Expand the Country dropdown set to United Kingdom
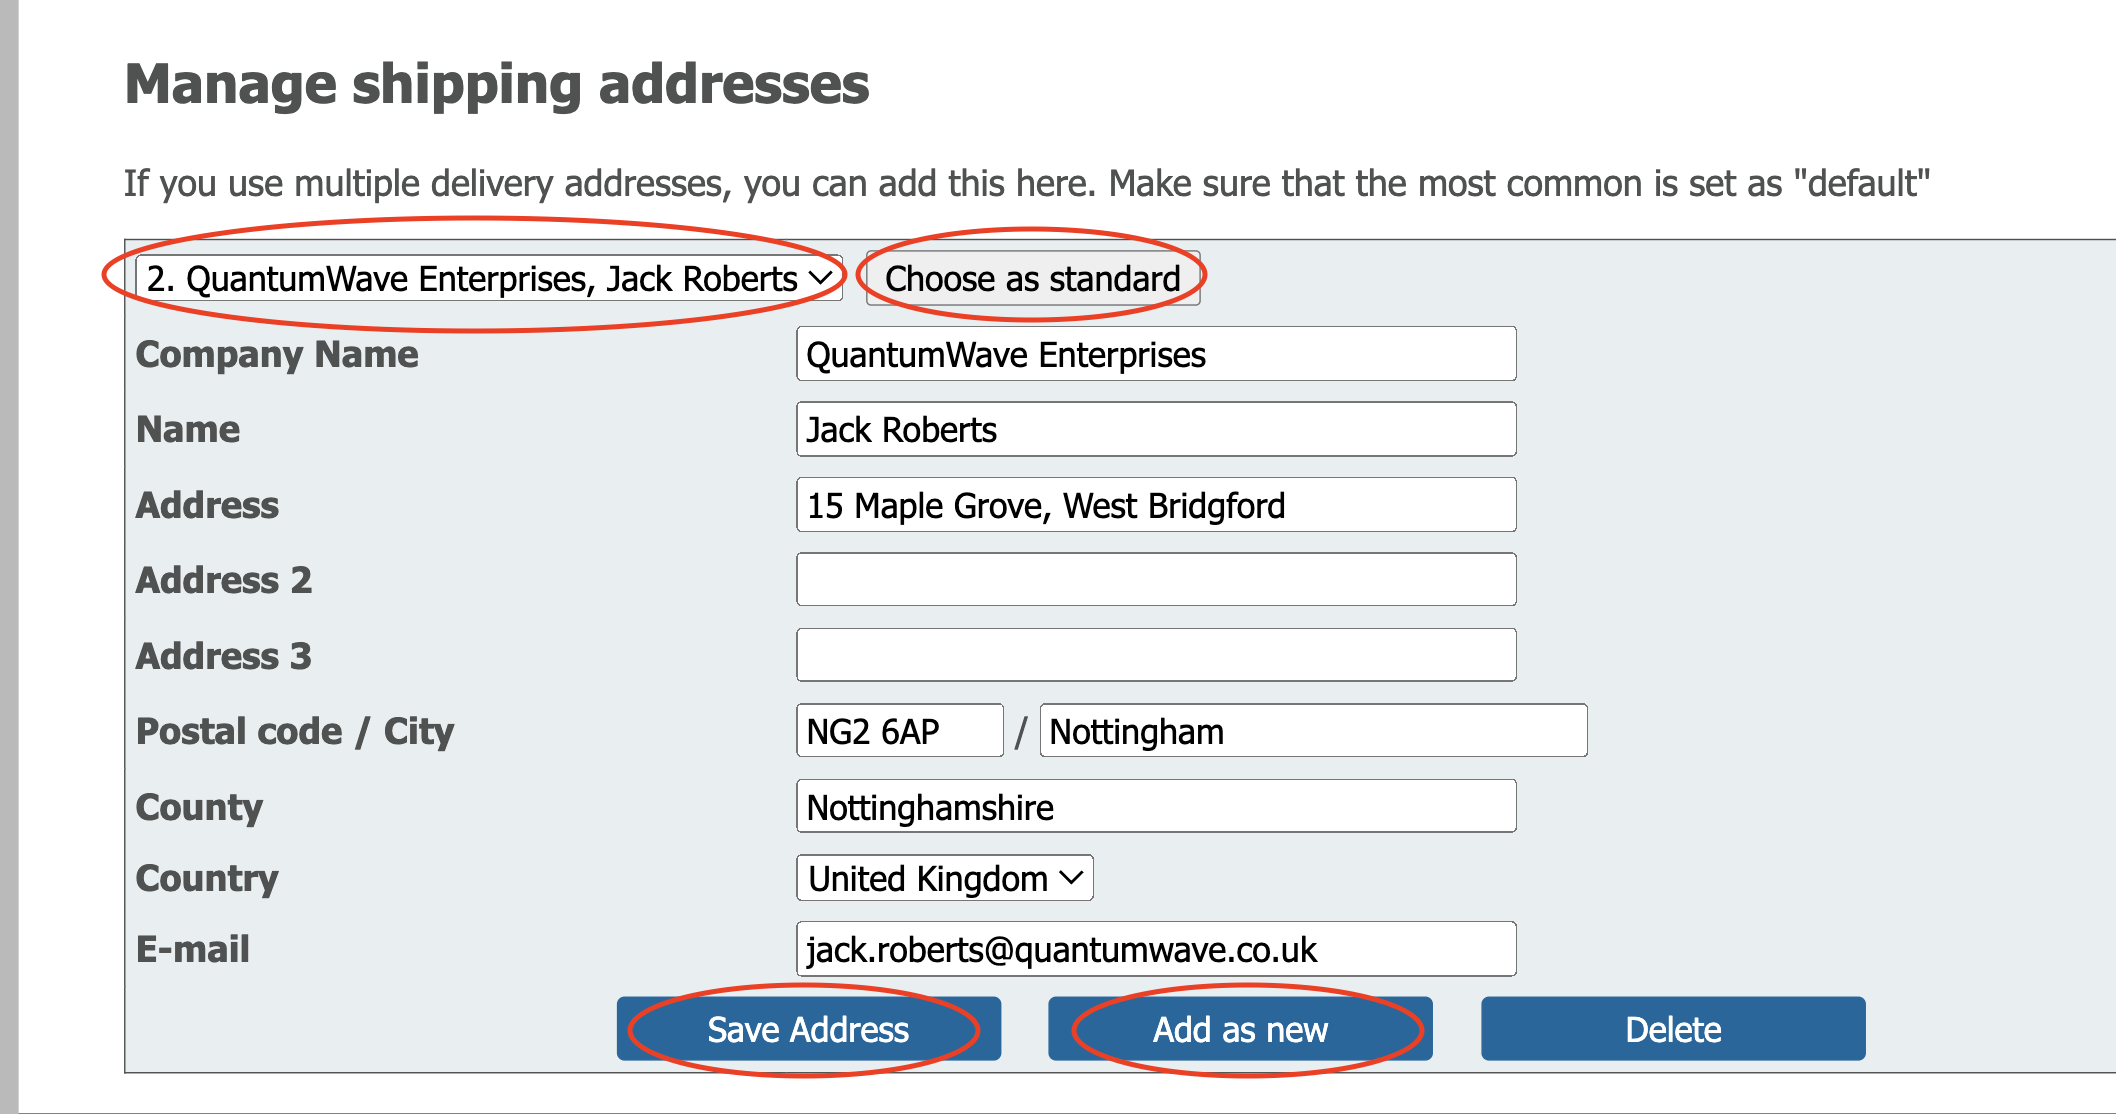This screenshot has height=1114, width=2116. pyautogui.click(x=945, y=878)
